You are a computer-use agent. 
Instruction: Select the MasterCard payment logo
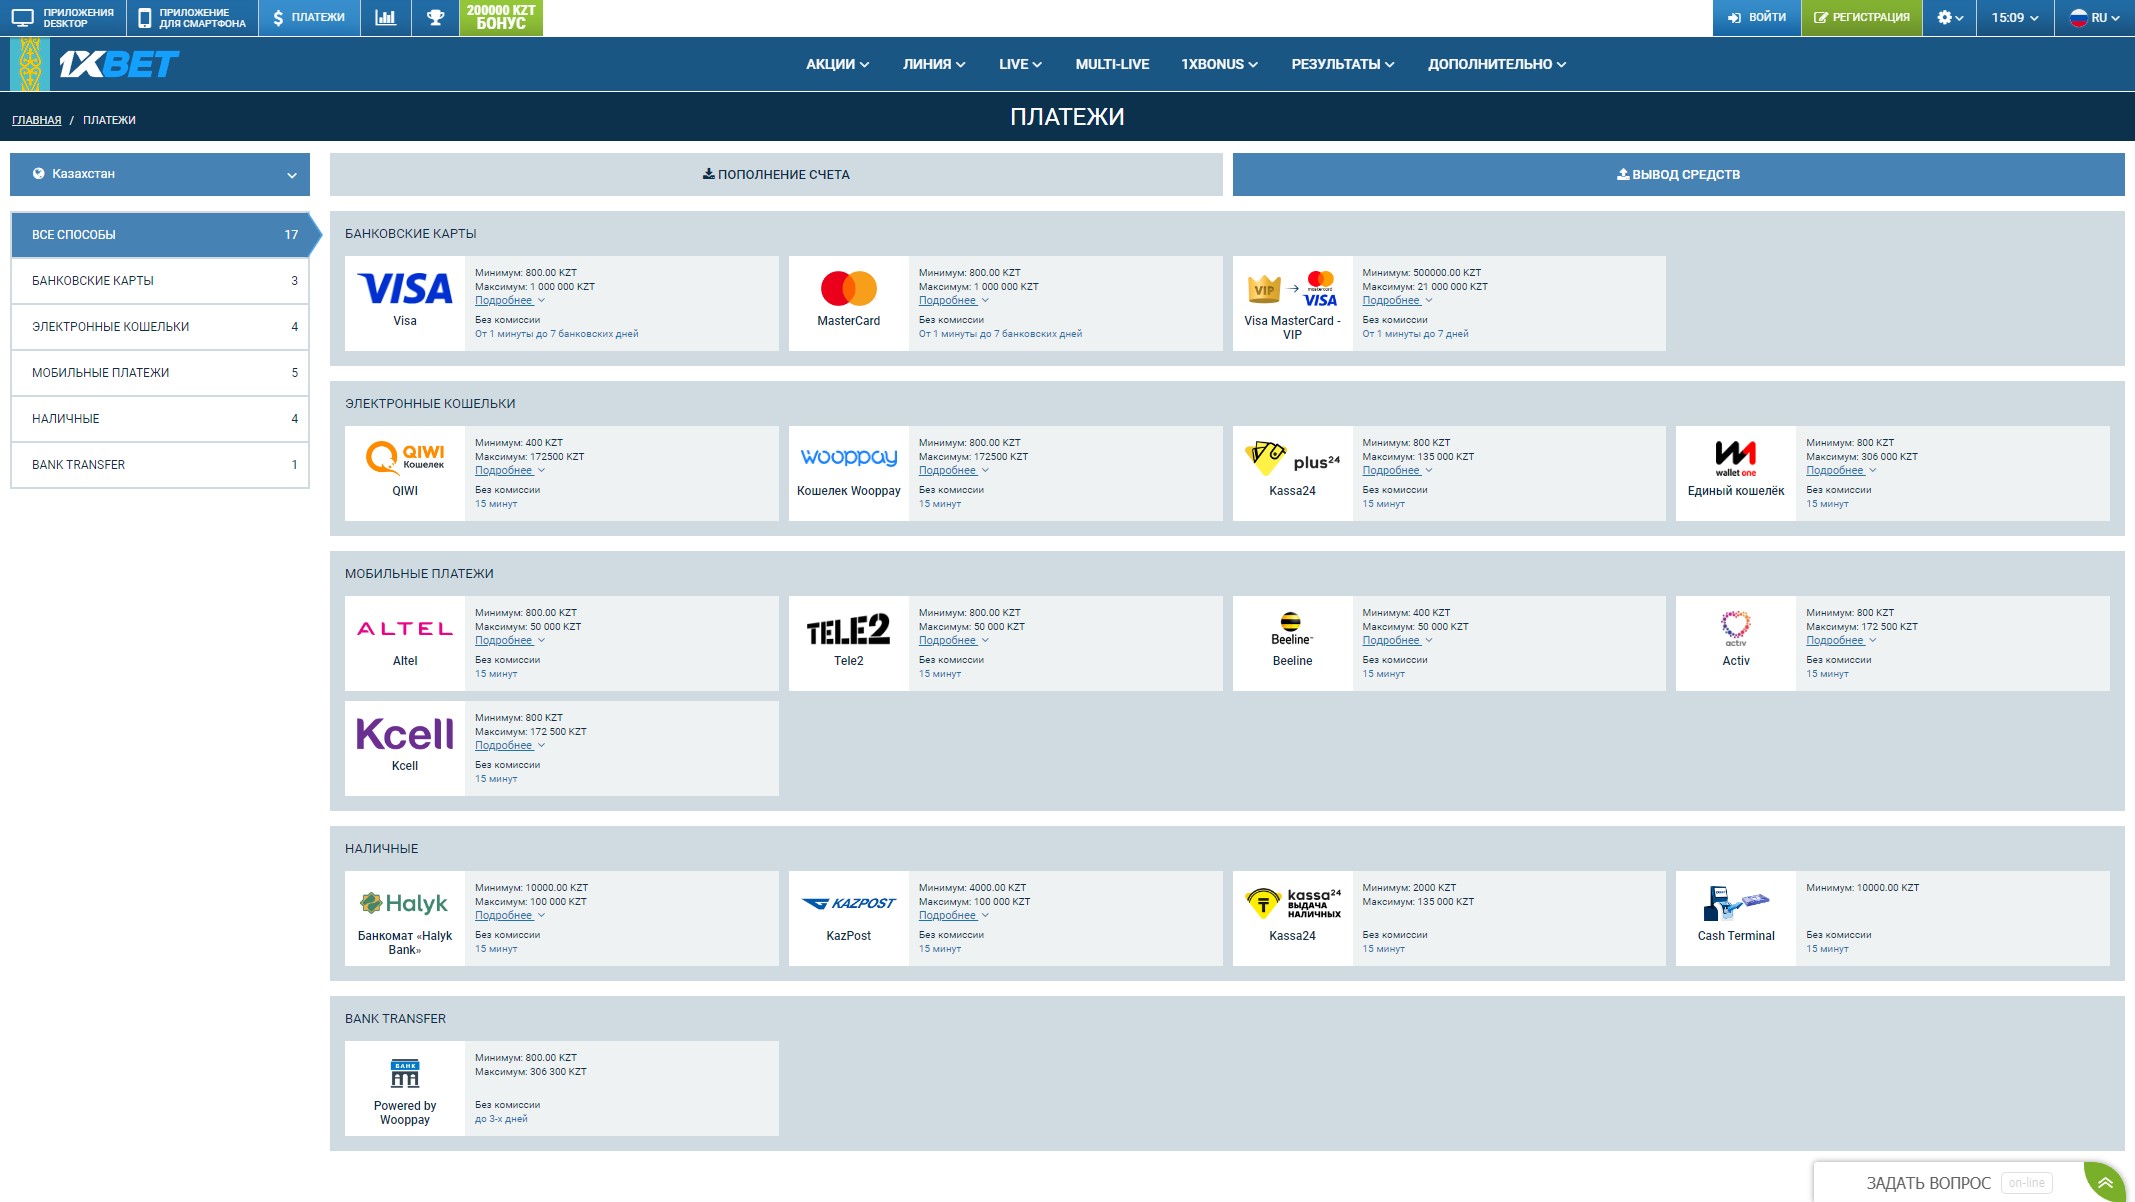[x=849, y=288]
